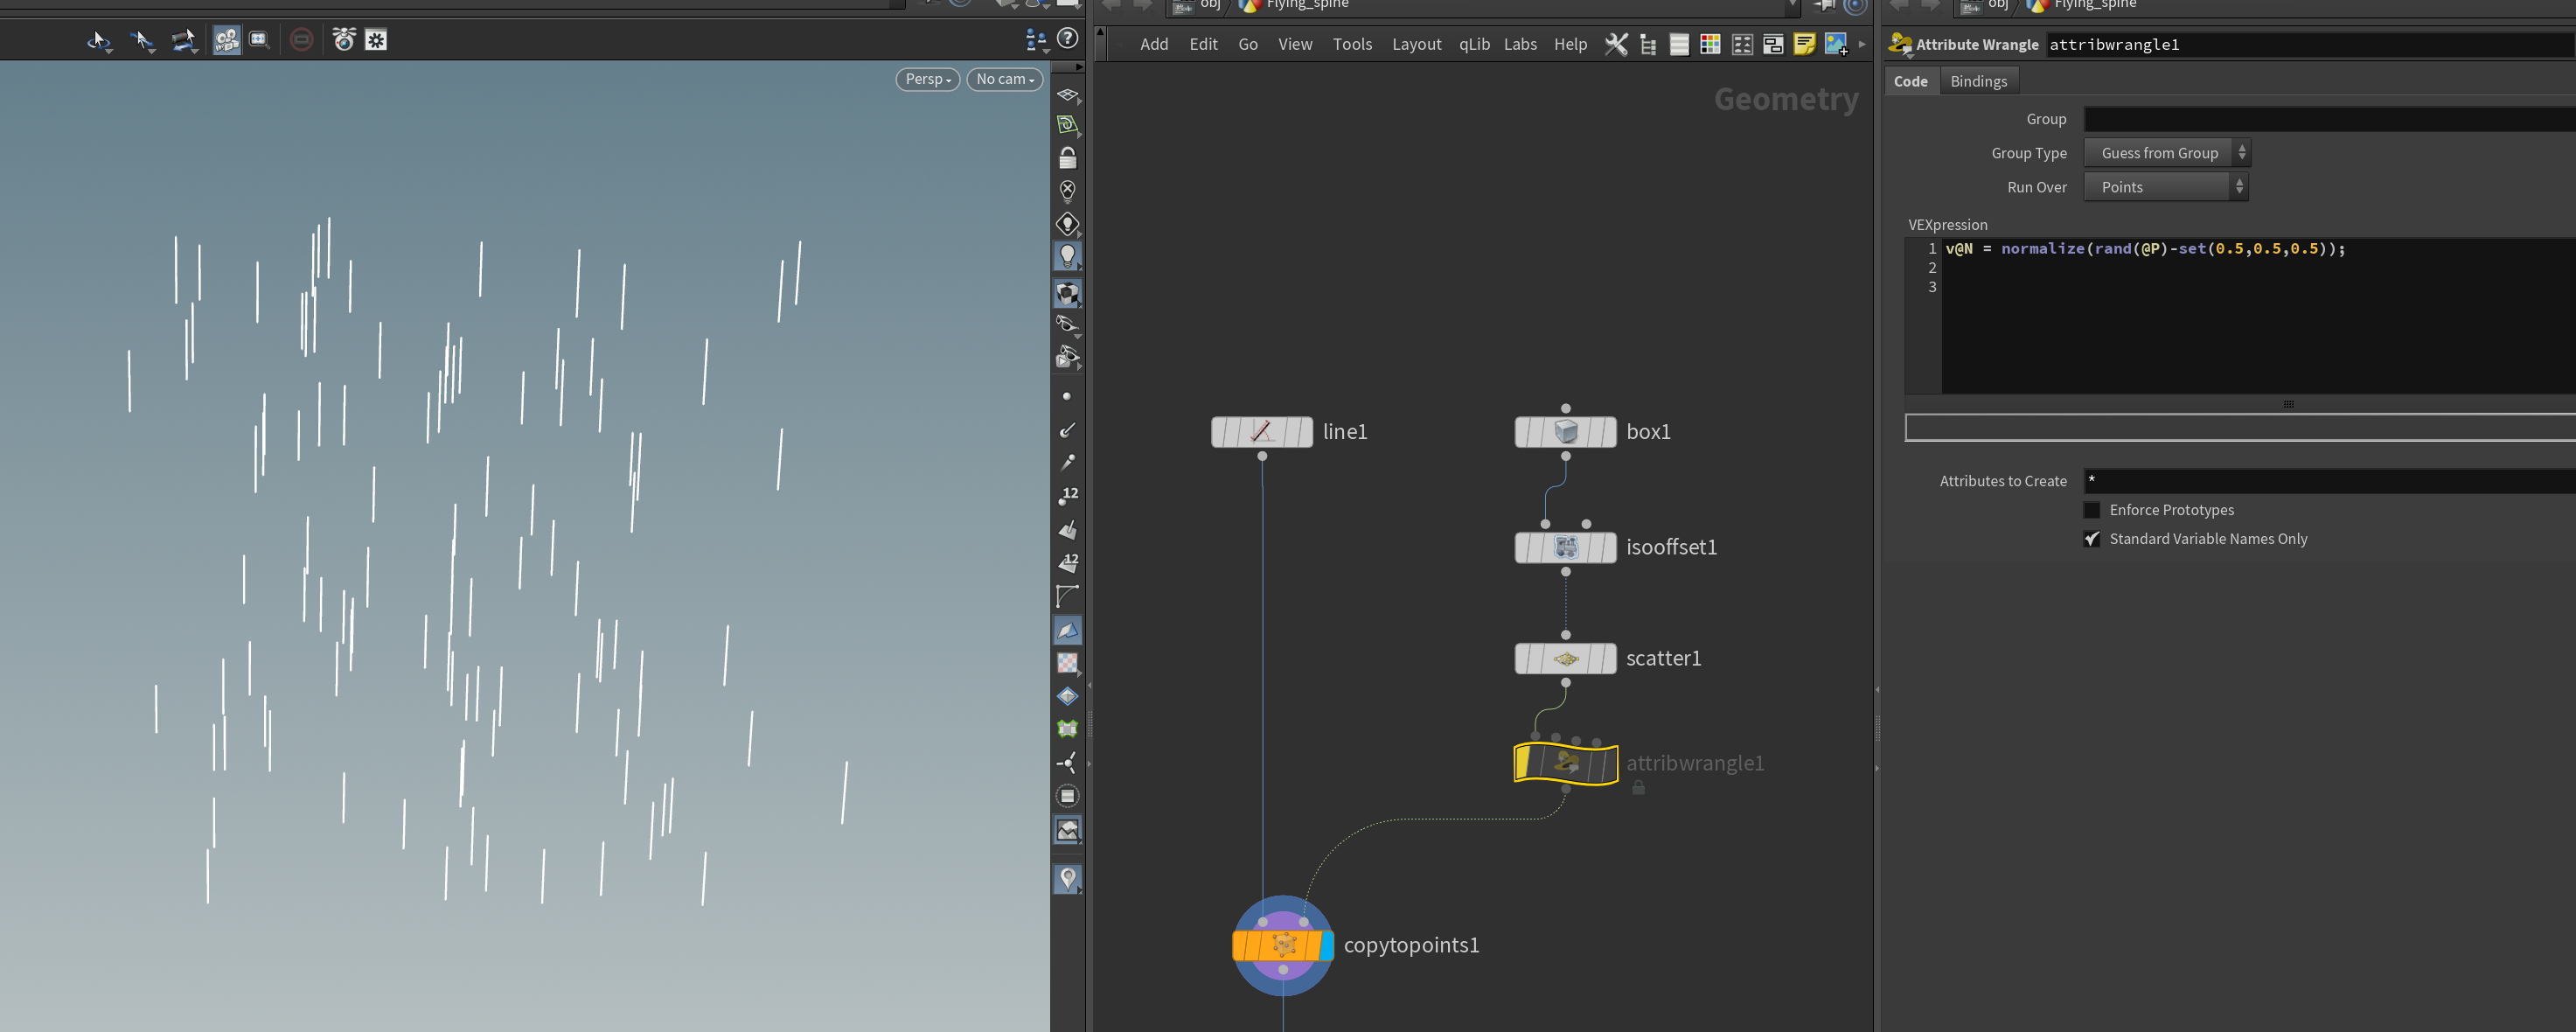Screen dimensions: 2576x1032
Task: Switch to the Bindings tab
Action: coord(1978,81)
